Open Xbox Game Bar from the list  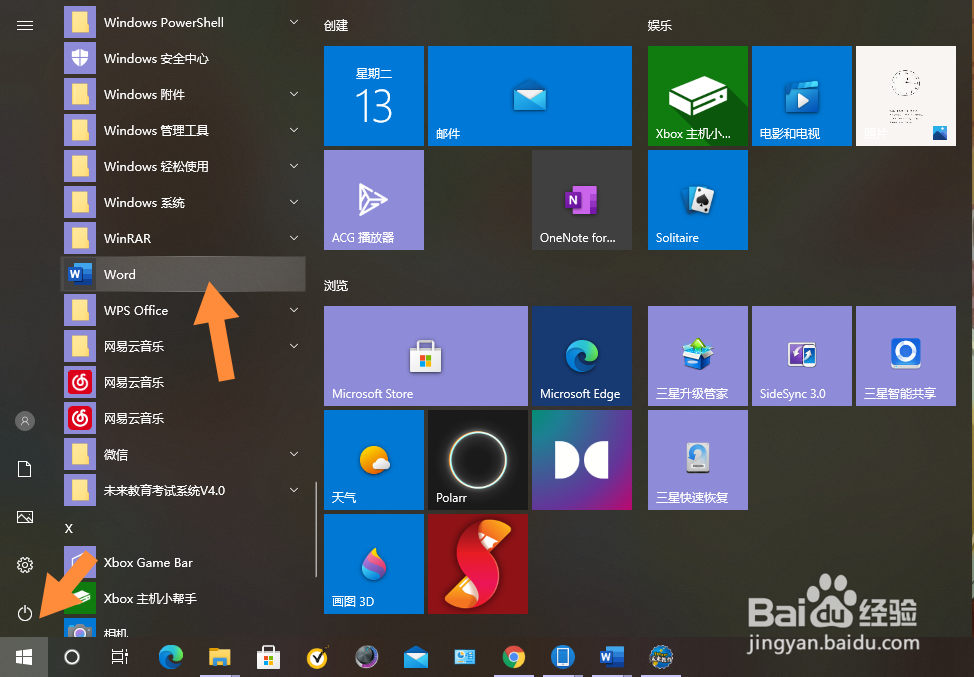pos(183,563)
